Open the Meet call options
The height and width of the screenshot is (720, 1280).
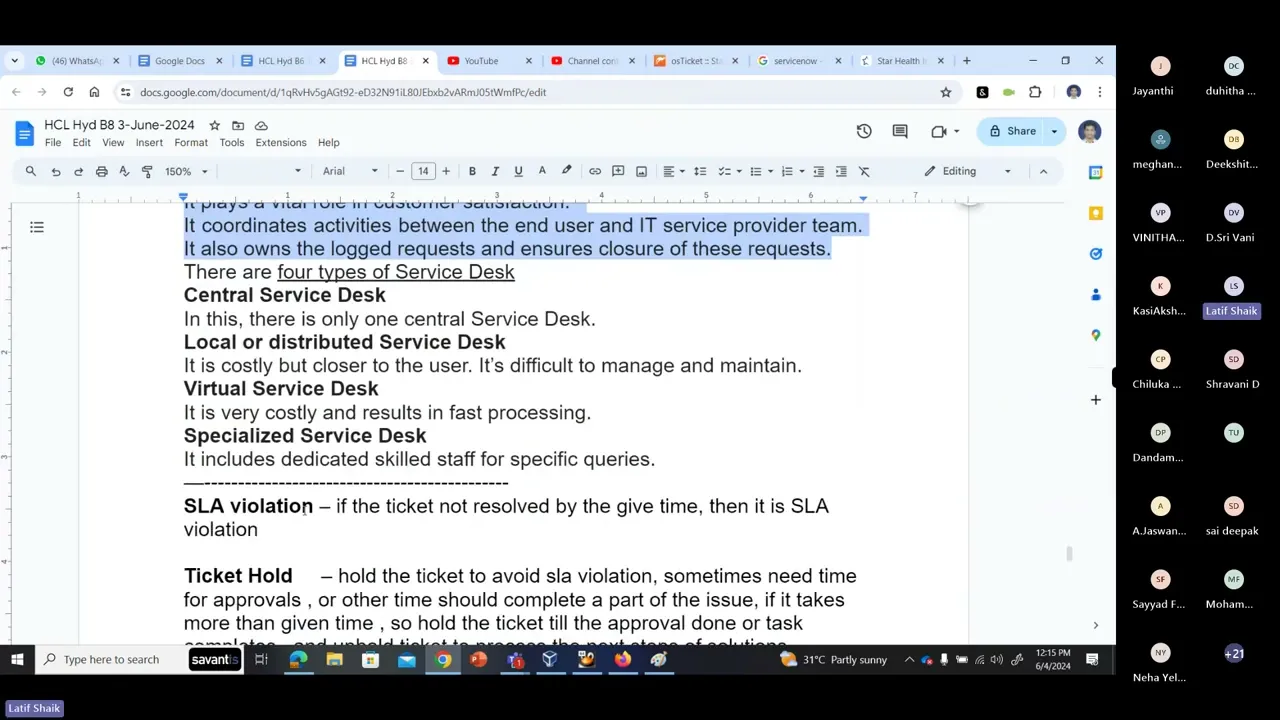tap(945, 131)
